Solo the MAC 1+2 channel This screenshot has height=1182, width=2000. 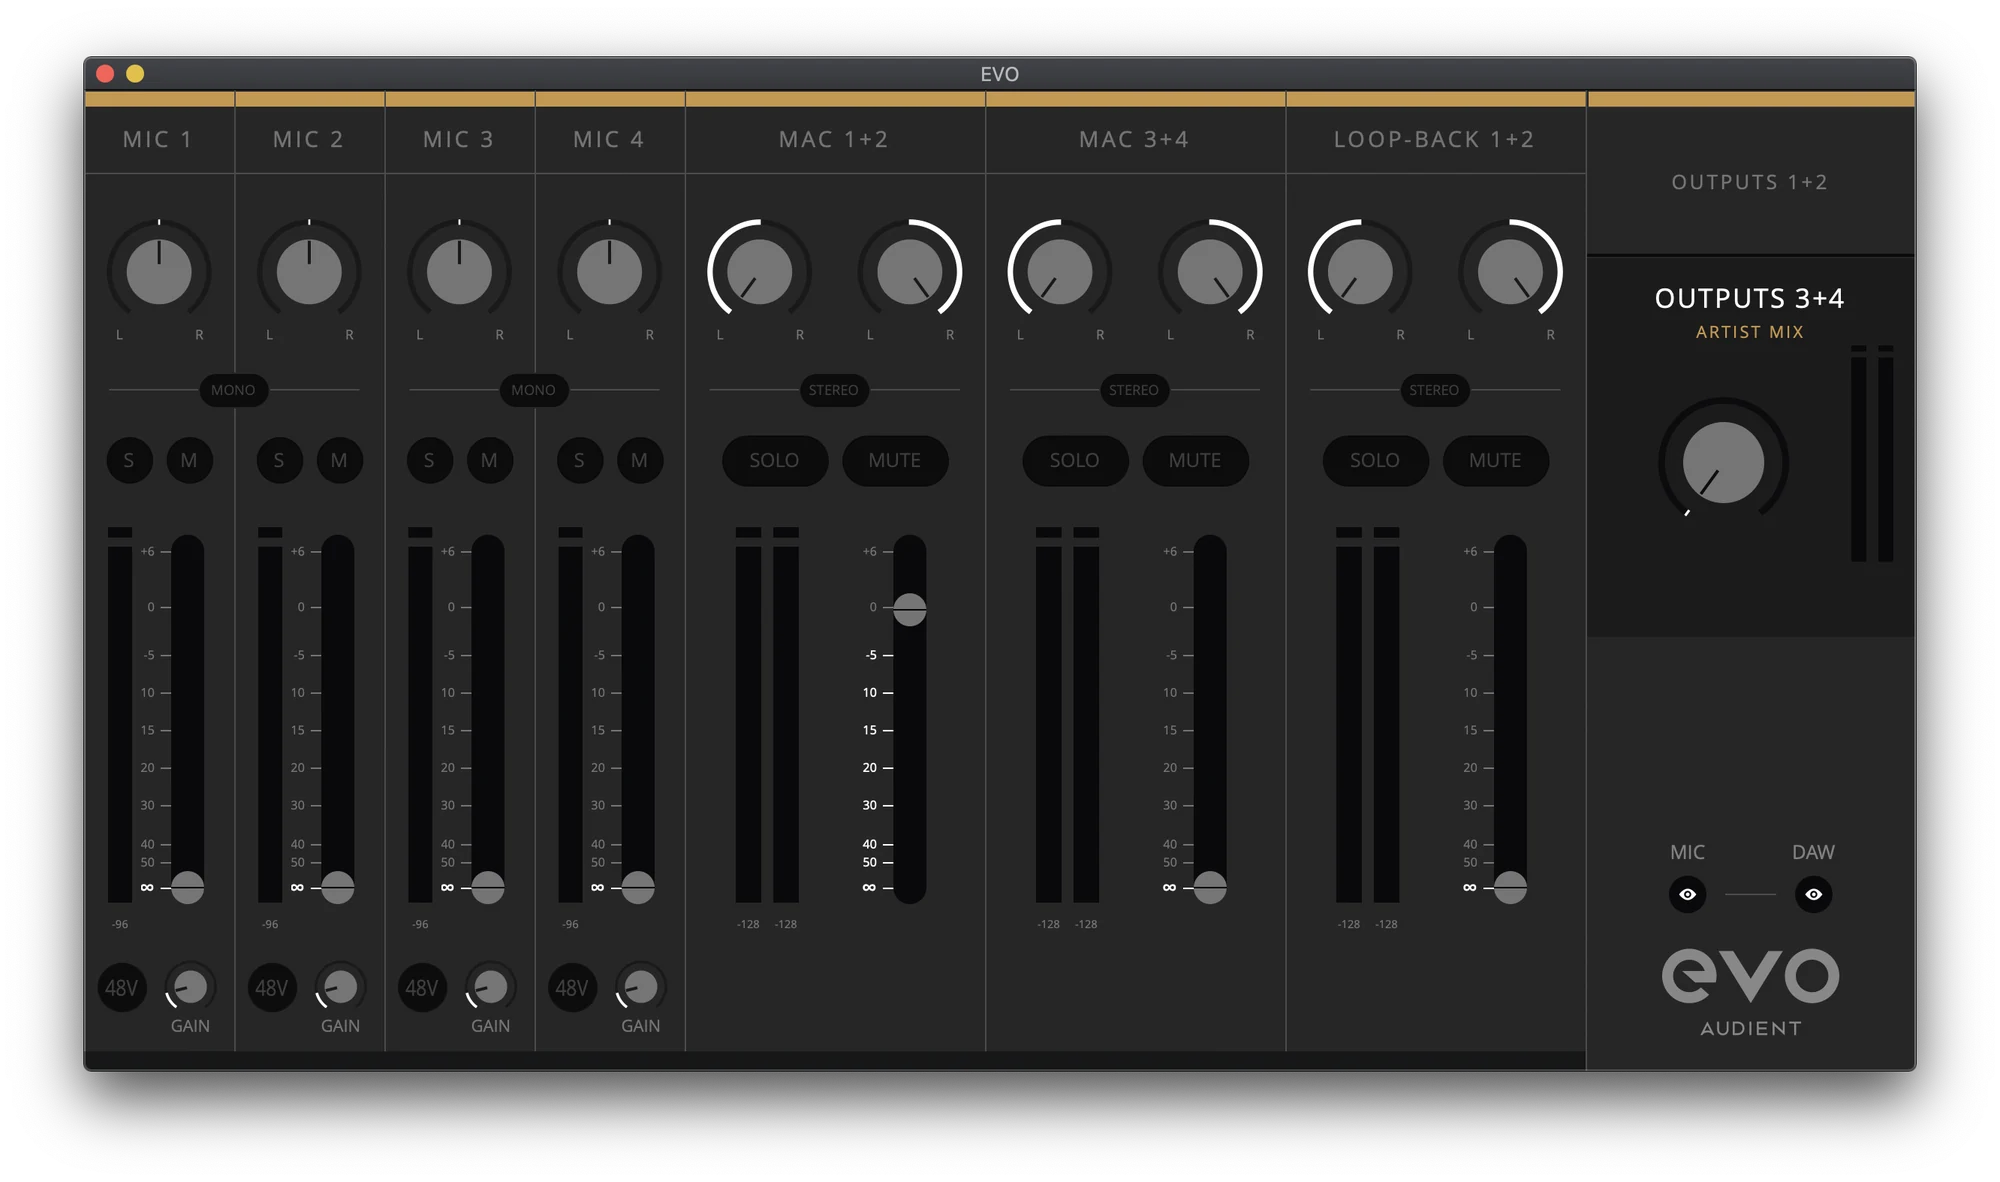coord(775,460)
